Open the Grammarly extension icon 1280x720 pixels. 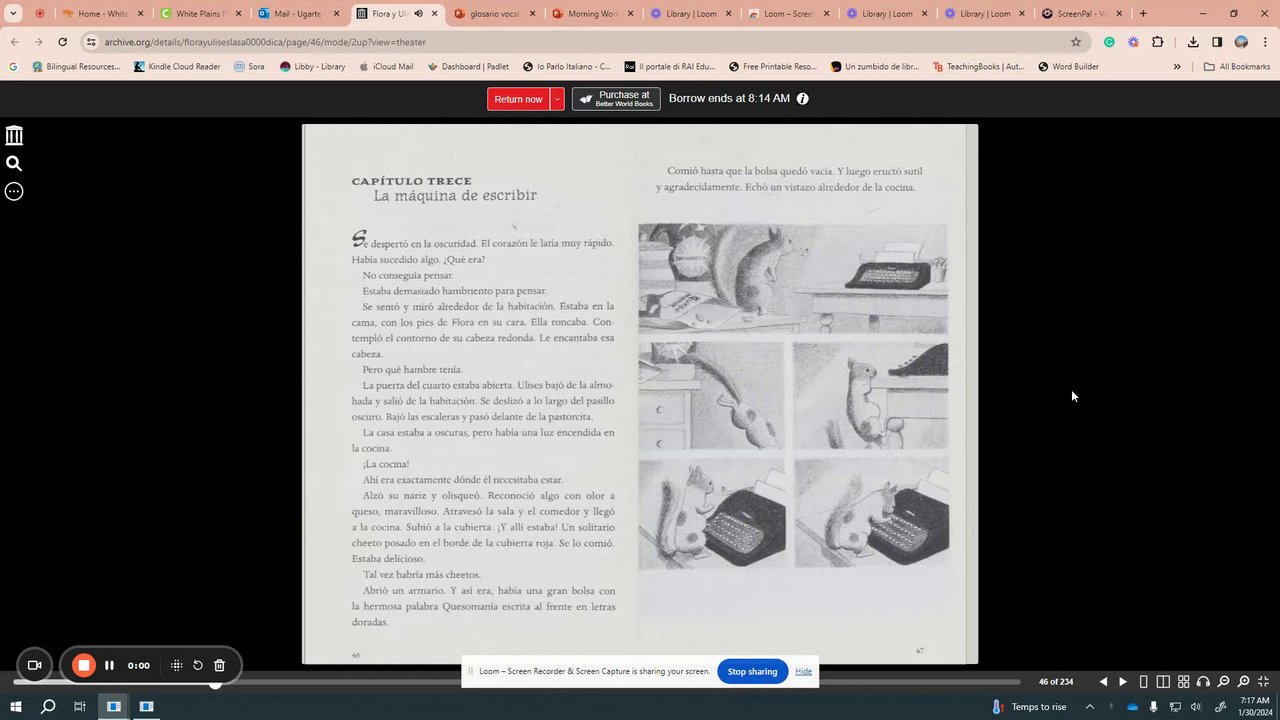tap(1109, 42)
